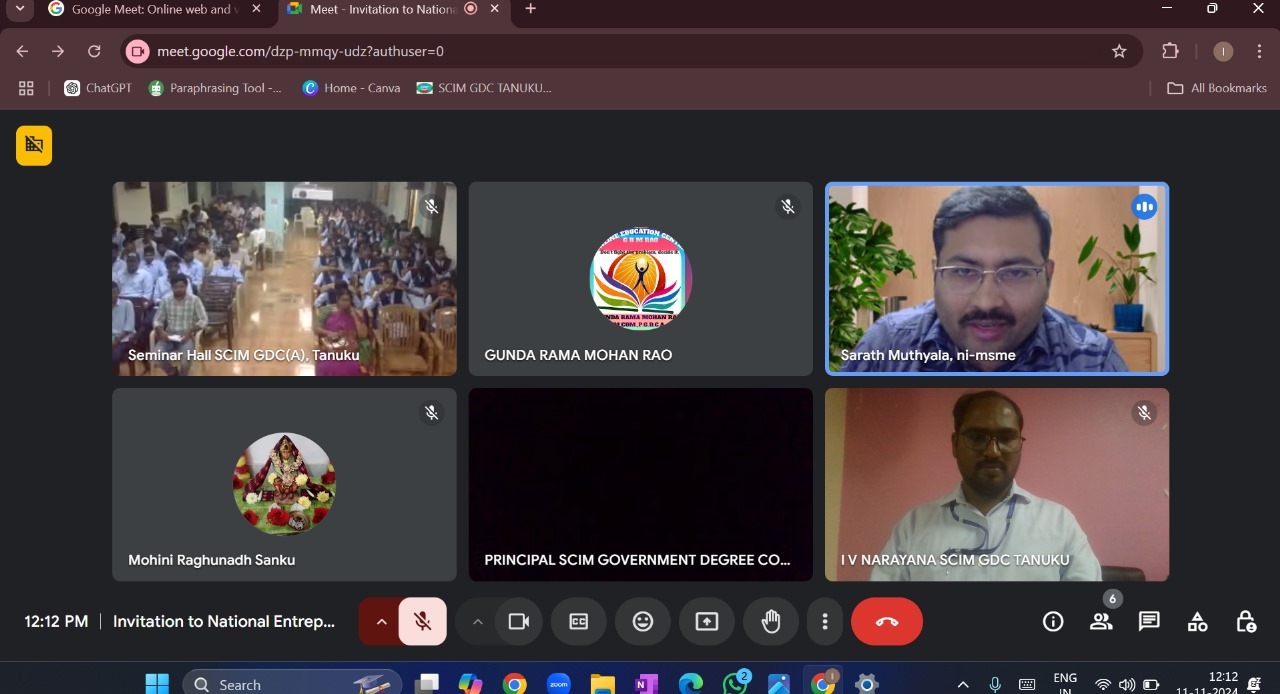Open more options three-dot menu
Image resolution: width=1280 pixels, height=694 pixels.
coord(824,622)
